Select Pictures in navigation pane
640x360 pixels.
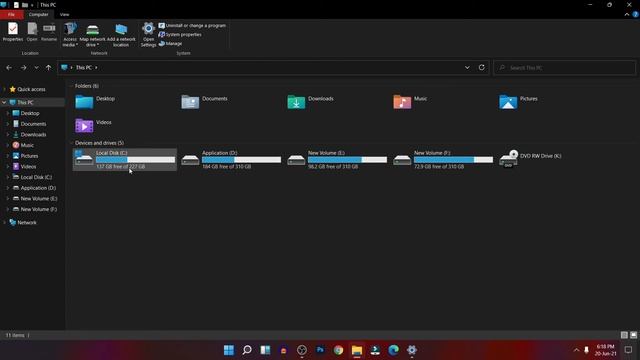pyautogui.click(x=29, y=156)
